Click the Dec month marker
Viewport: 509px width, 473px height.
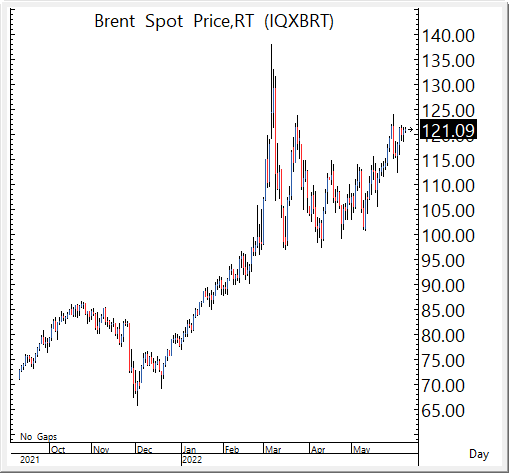(x=145, y=449)
